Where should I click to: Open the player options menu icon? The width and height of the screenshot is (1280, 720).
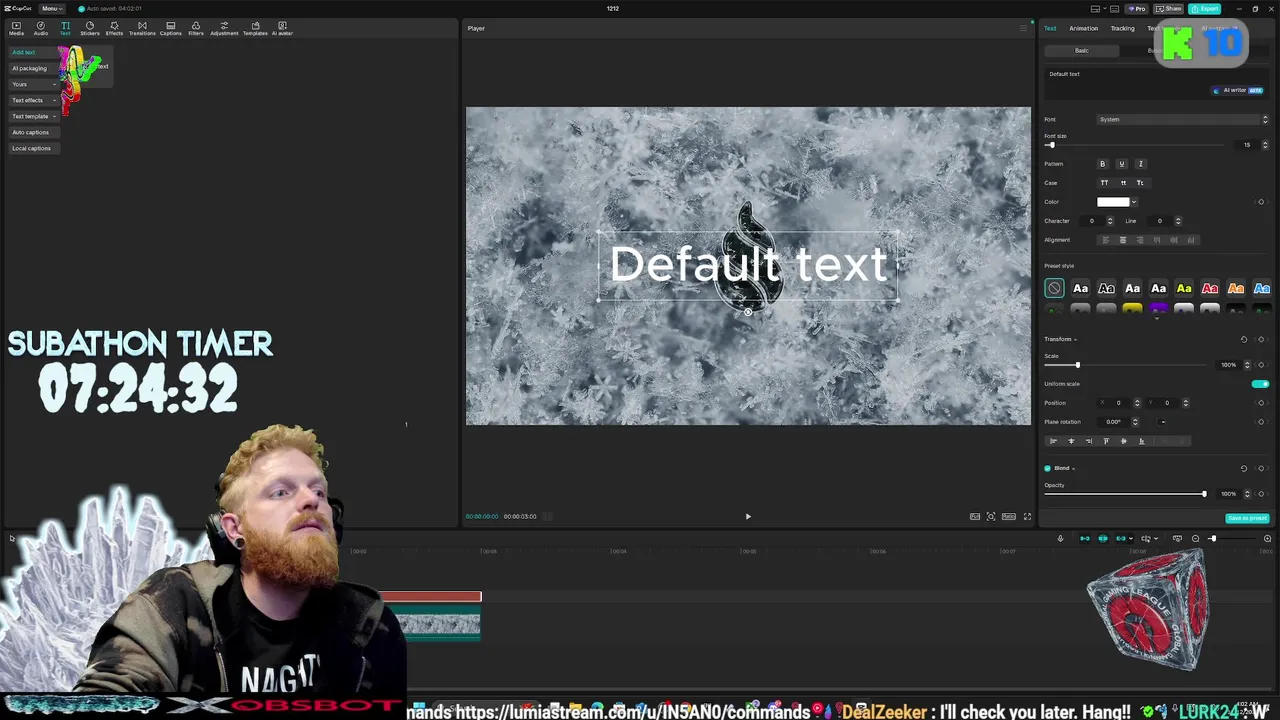(1022, 28)
